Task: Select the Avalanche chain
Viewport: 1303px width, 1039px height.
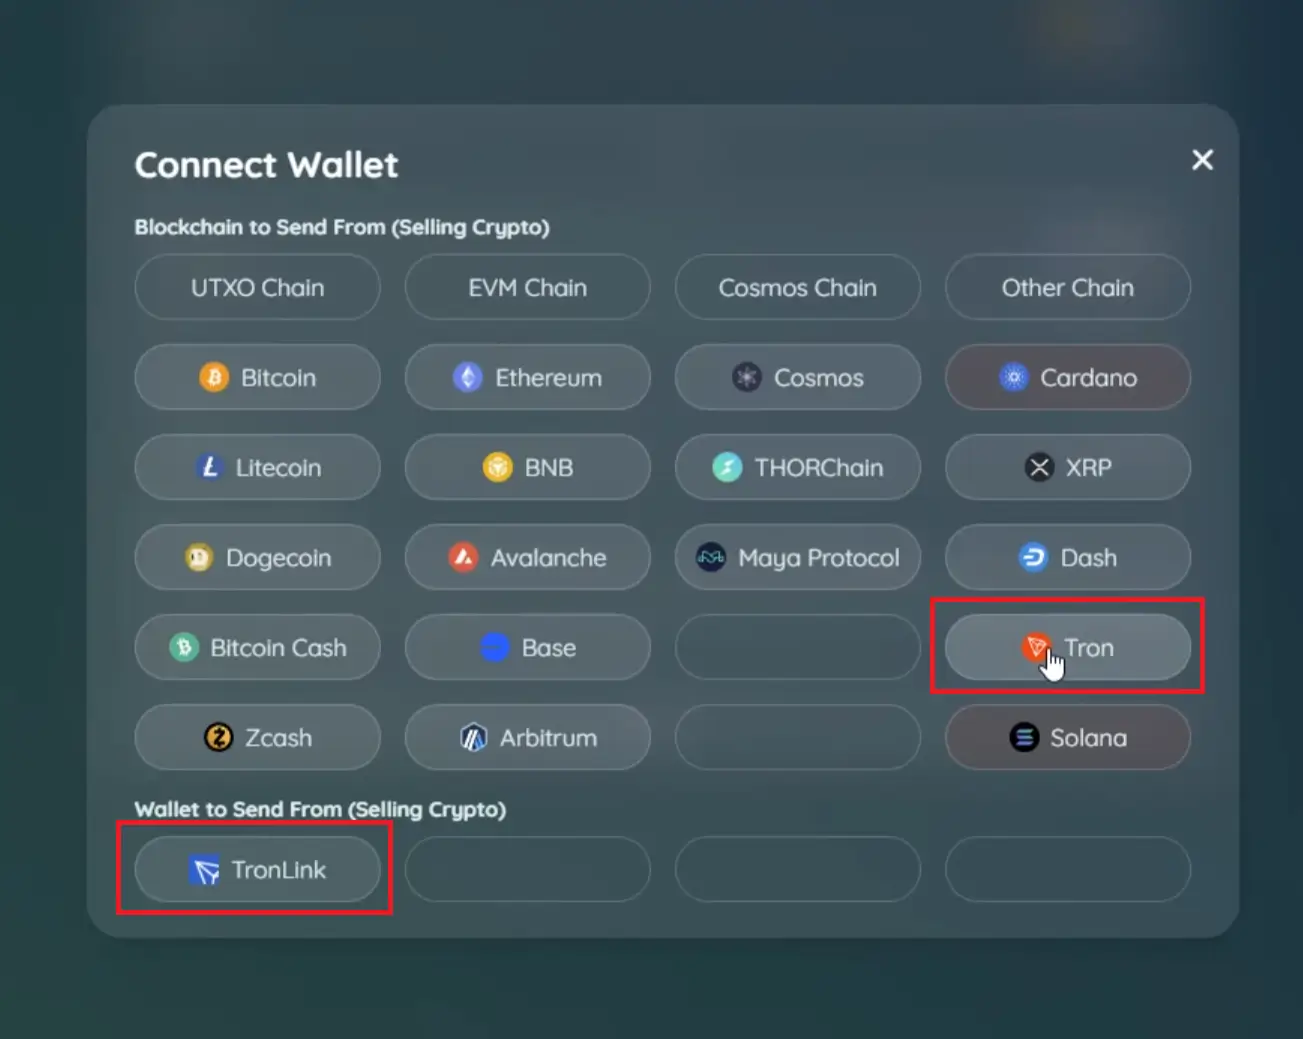Action: (x=527, y=558)
